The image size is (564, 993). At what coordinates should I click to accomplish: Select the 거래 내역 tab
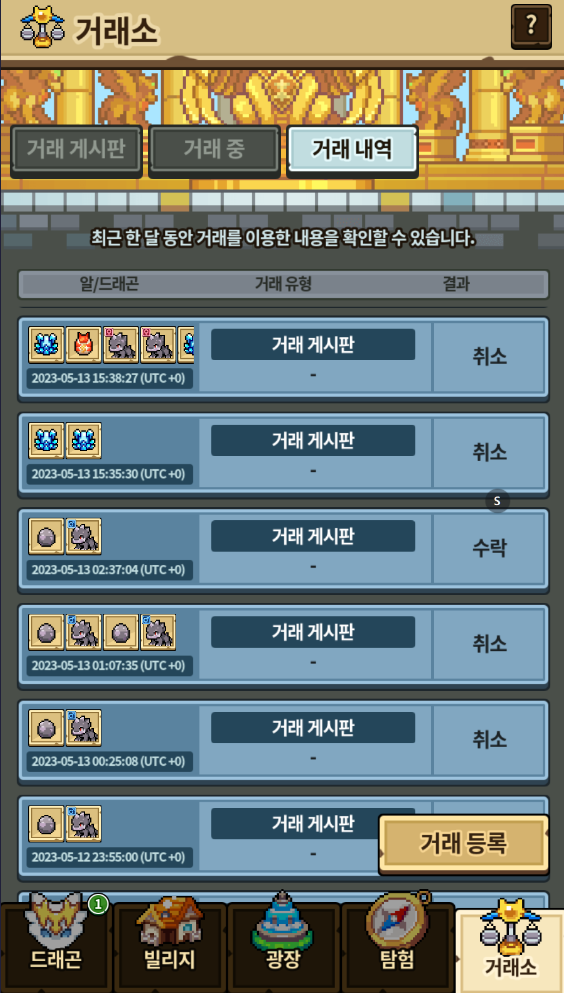point(352,149)
